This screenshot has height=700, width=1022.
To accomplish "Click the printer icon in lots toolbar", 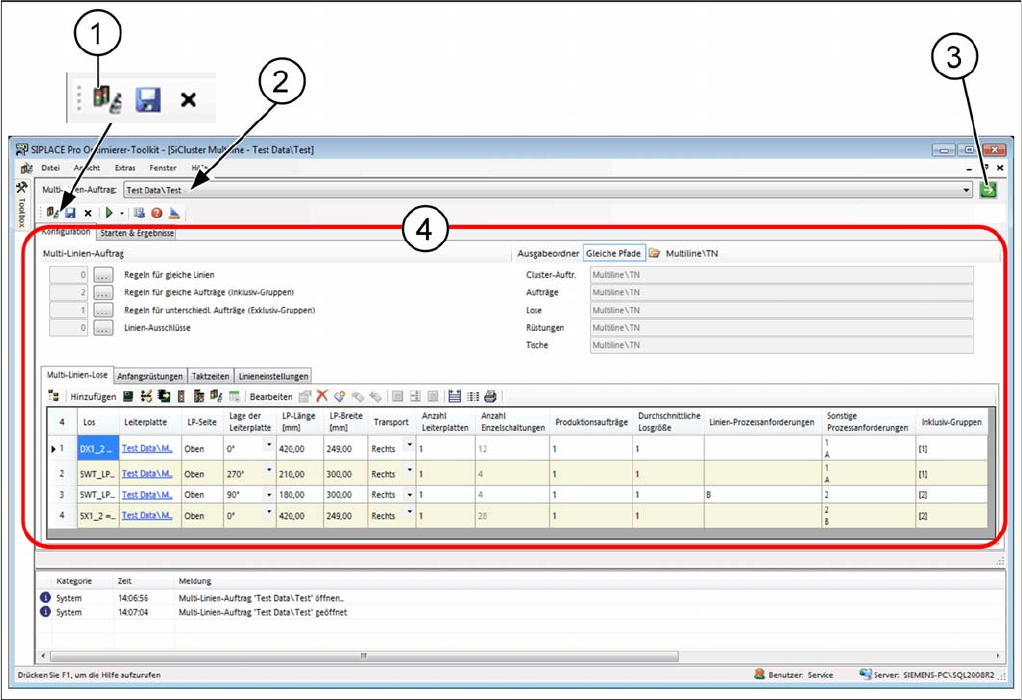I will point(490,397).
